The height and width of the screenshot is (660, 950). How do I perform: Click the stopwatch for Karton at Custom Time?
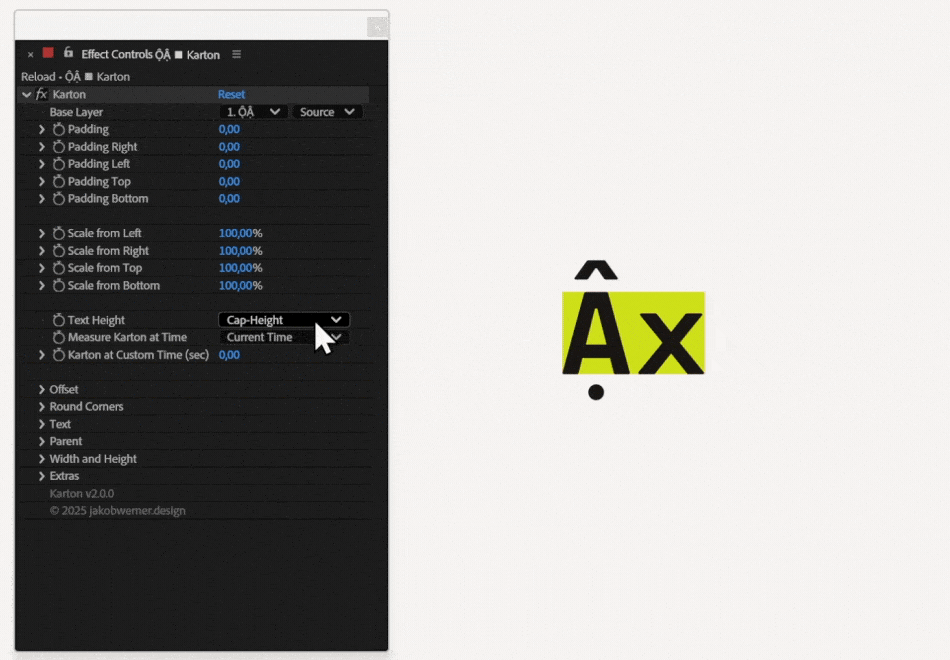(x=57, y=354)
